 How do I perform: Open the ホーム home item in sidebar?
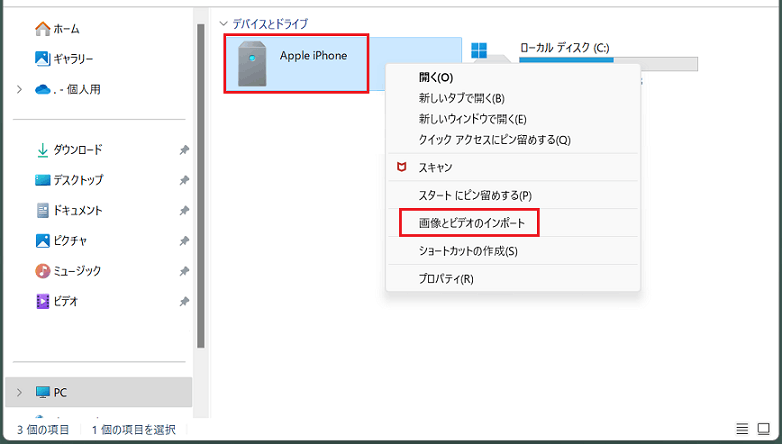click(57, 29)
